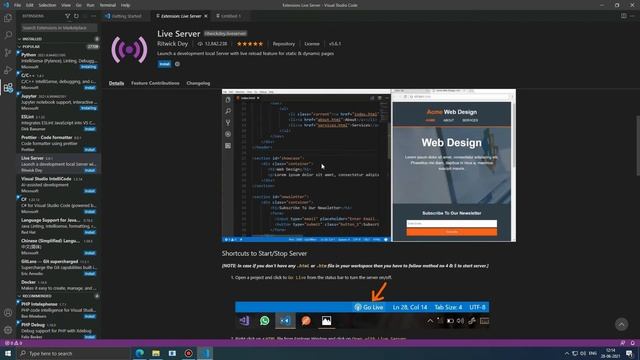Click the errors and warnings status indicator
Screen dimensions: 640x360
13,343
